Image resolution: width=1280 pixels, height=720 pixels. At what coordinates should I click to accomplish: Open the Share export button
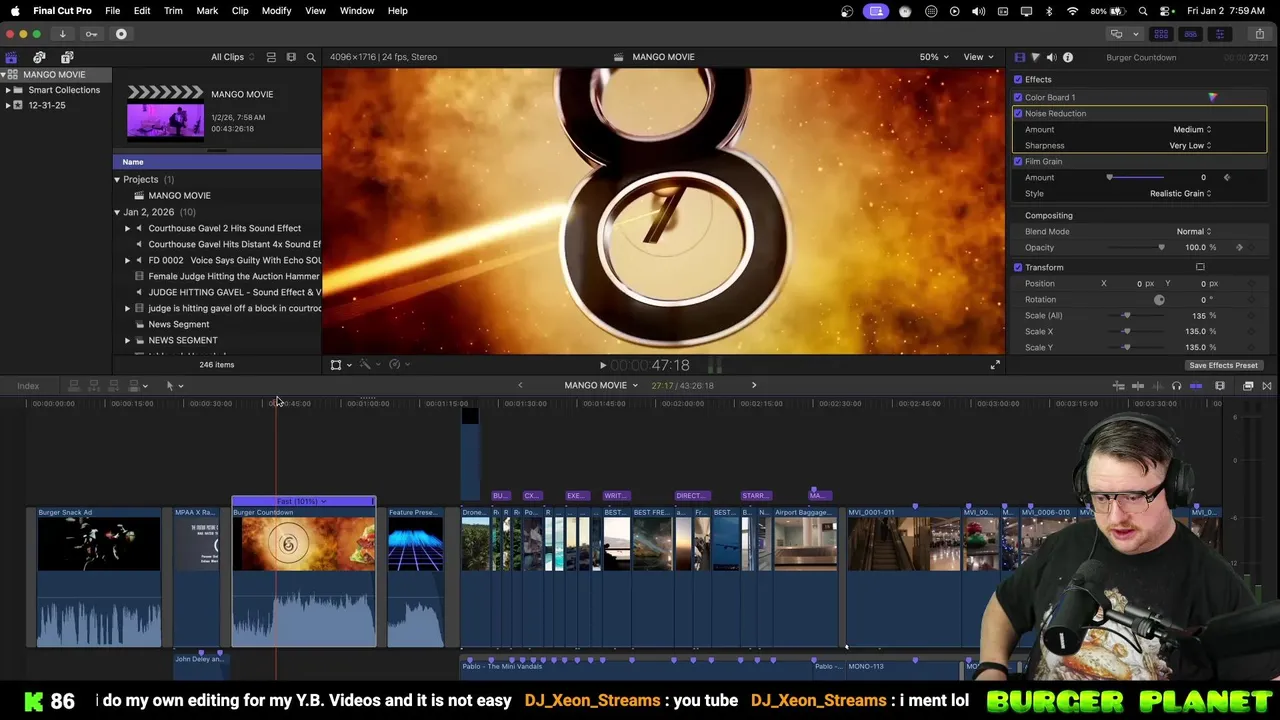(x=1259, y=34)
